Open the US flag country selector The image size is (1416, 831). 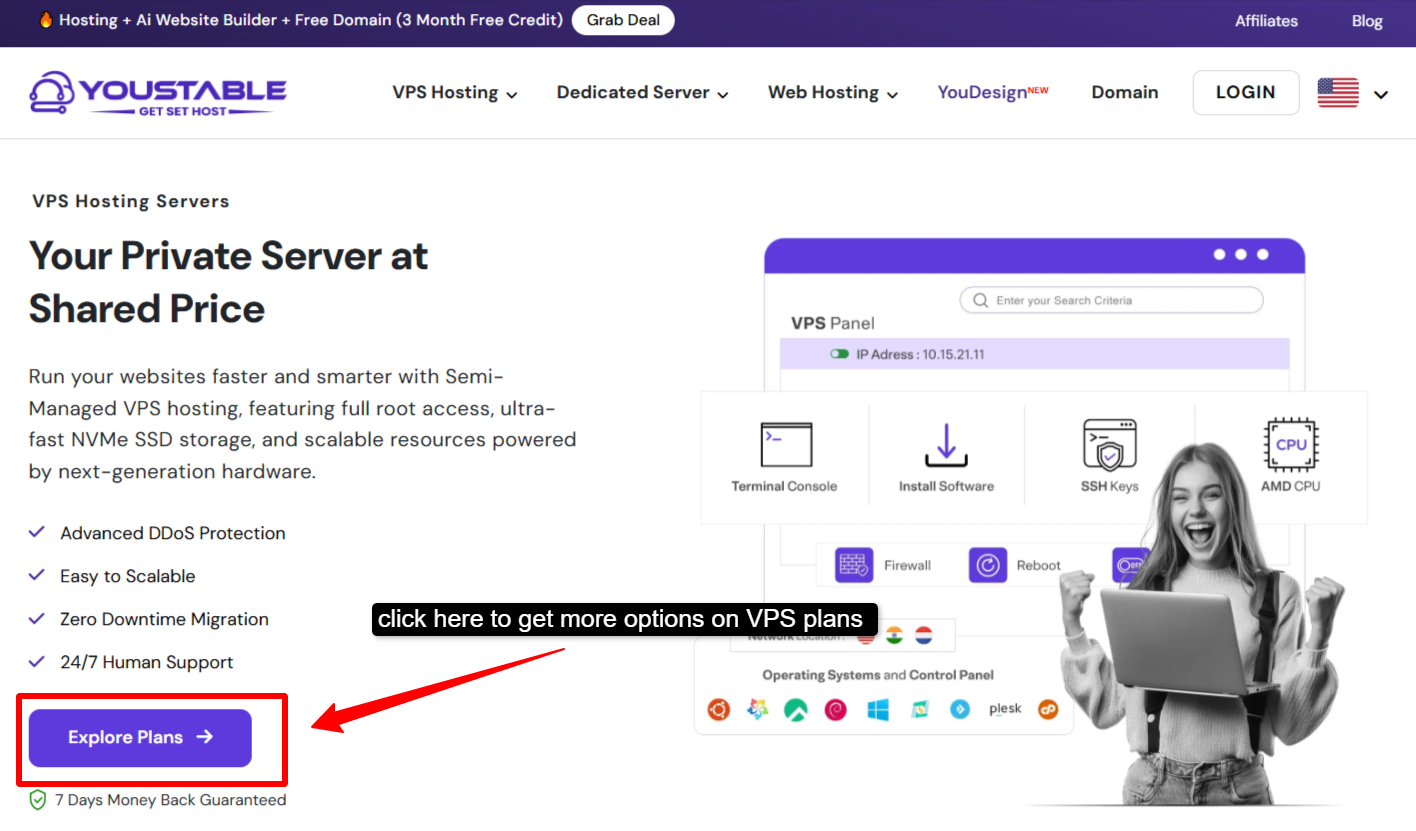(1353, 93)
